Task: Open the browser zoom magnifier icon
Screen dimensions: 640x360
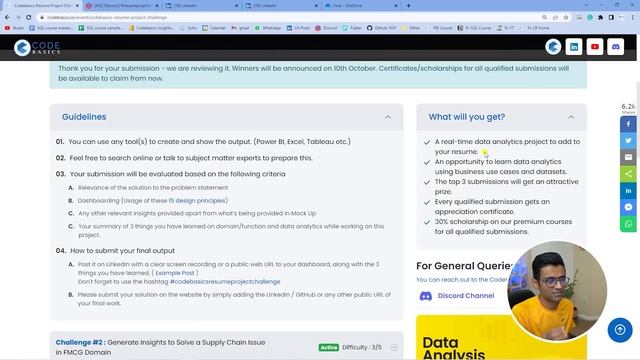Action: 544,18
